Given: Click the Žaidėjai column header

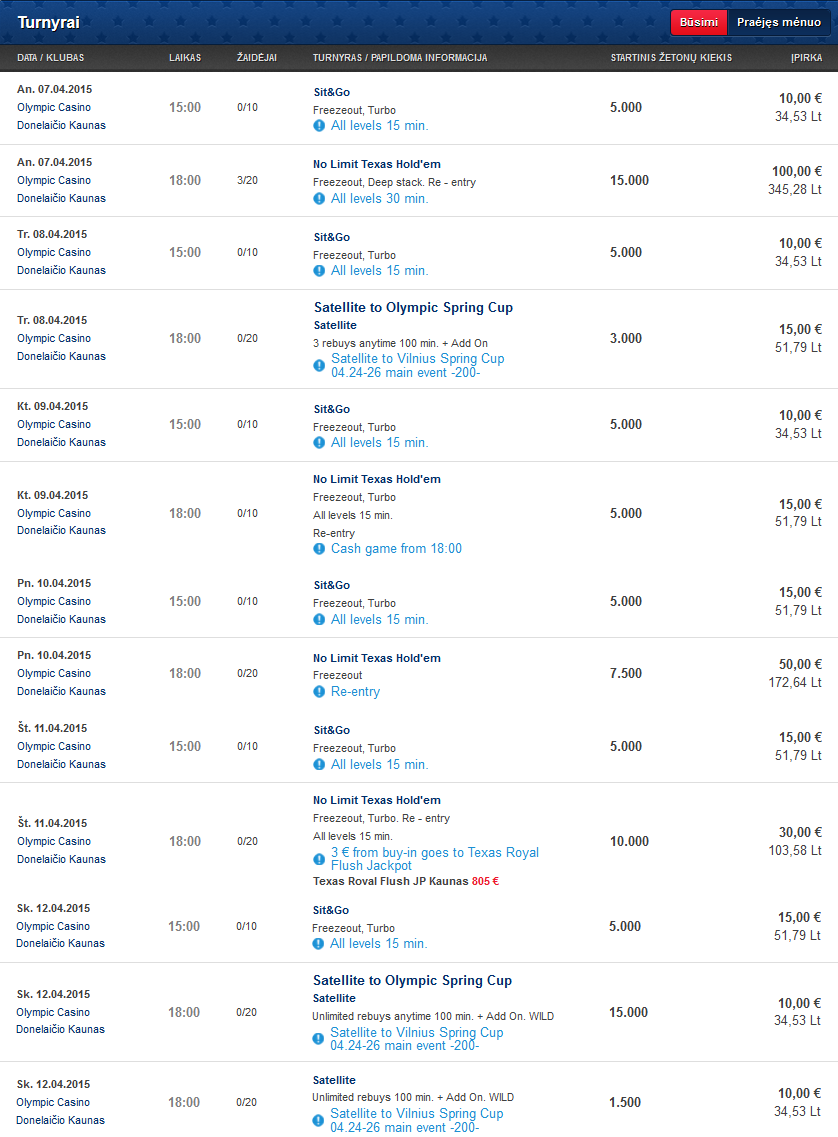Looking at the screenshot, I should pyautogui.click(x=257, y=58).
